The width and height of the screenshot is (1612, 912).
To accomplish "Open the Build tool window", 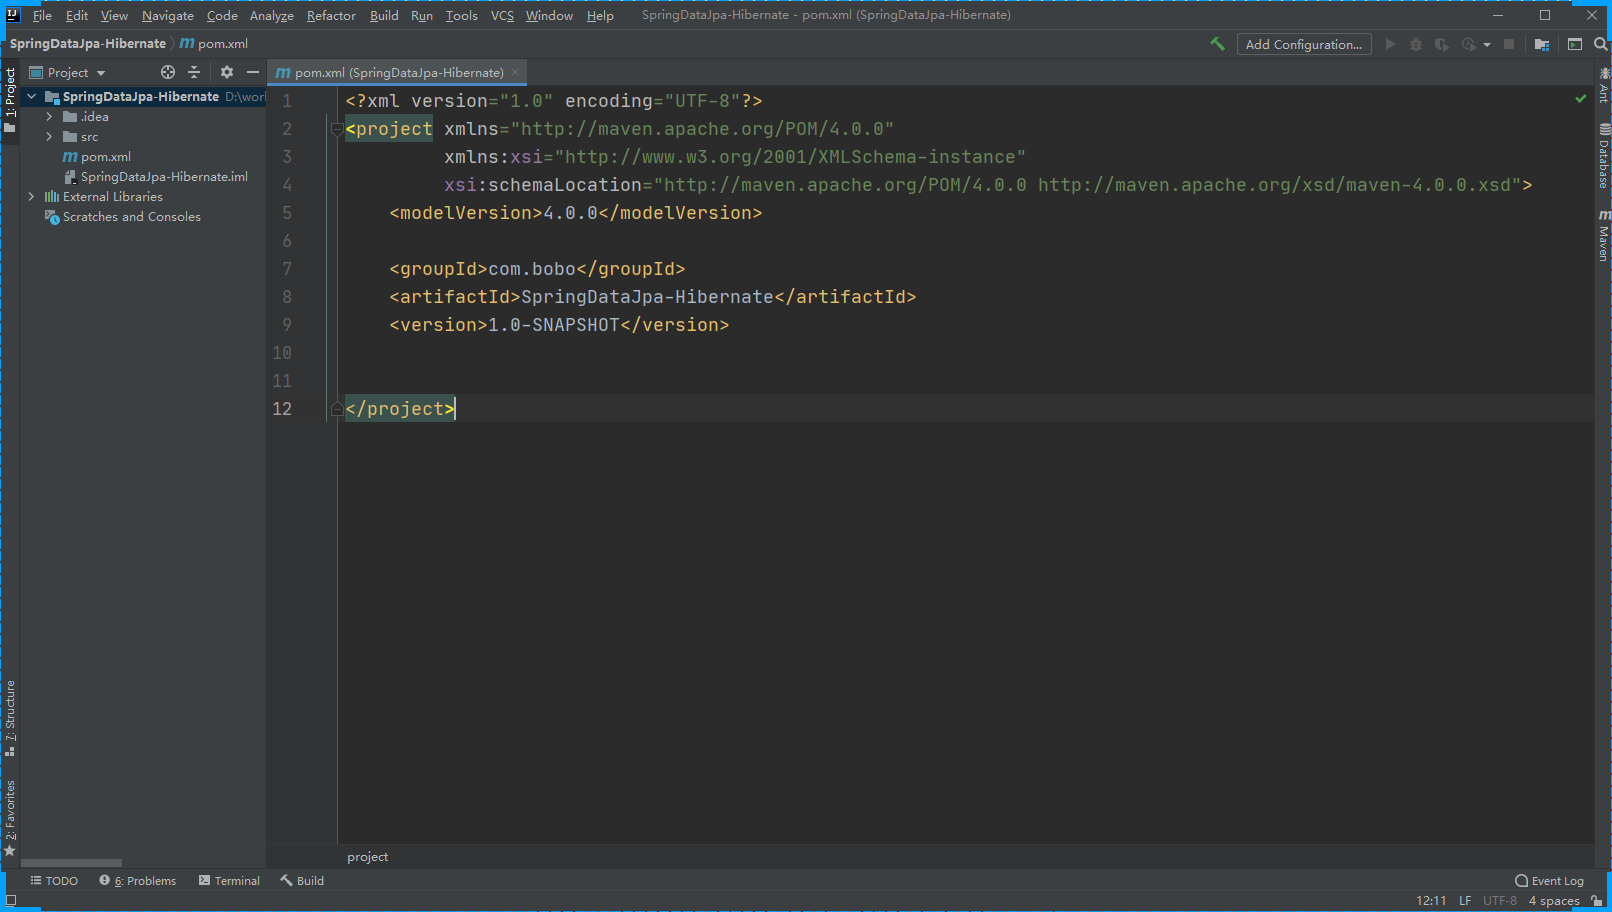I will click(x=302, y=881).
